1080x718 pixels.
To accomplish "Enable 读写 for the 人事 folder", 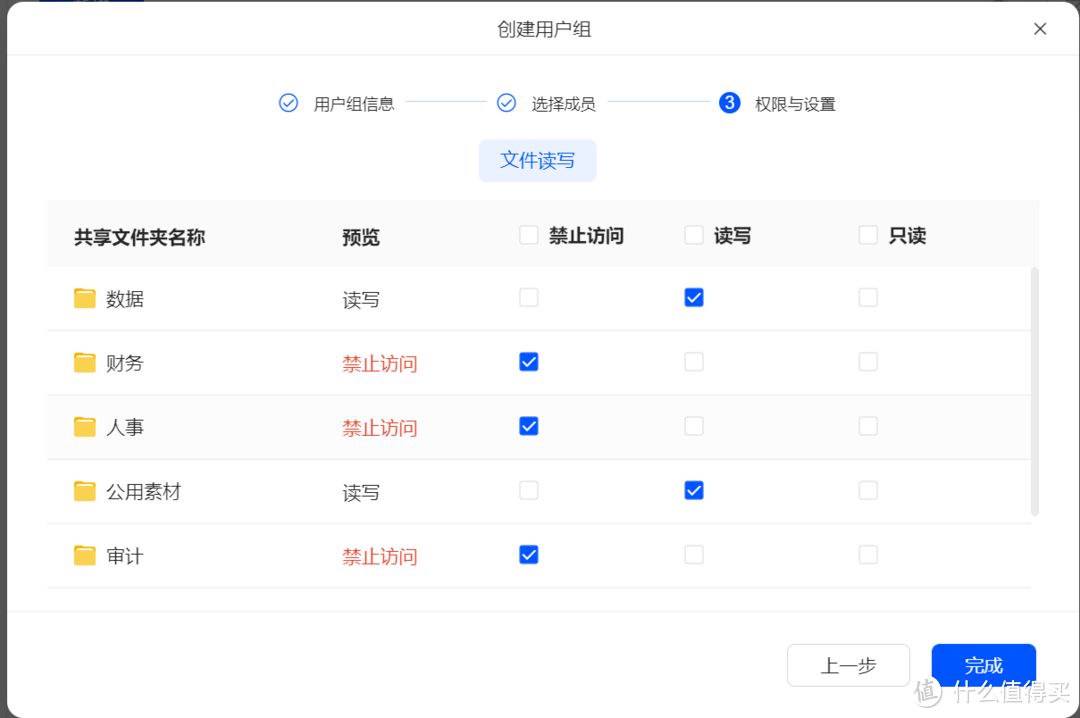I will point(693,426).
